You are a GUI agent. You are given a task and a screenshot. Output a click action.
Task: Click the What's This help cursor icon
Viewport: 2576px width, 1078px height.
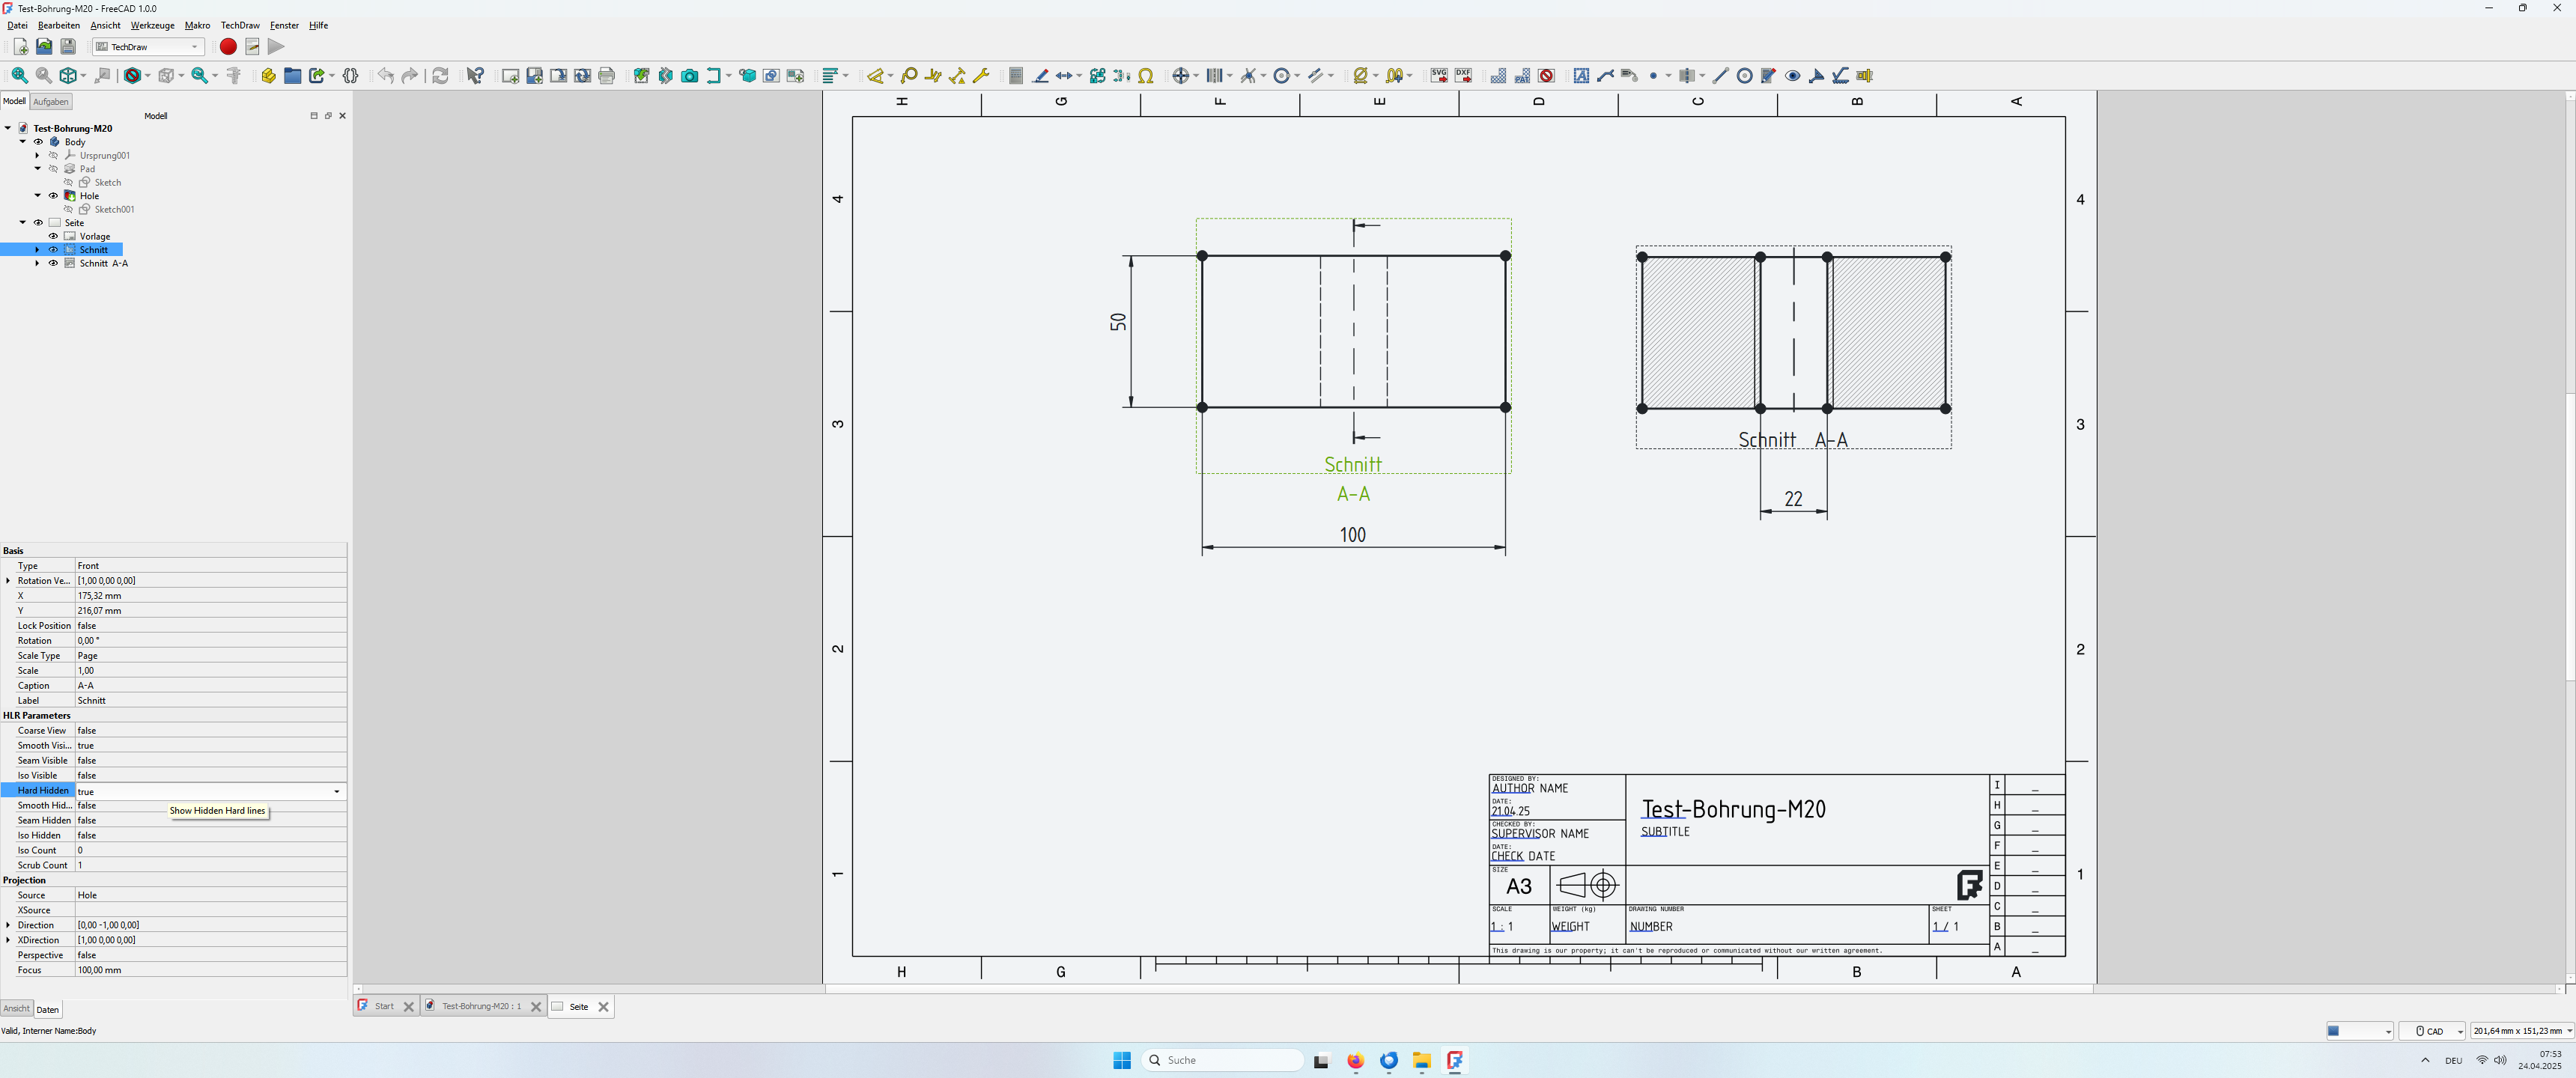pos(475,76)
